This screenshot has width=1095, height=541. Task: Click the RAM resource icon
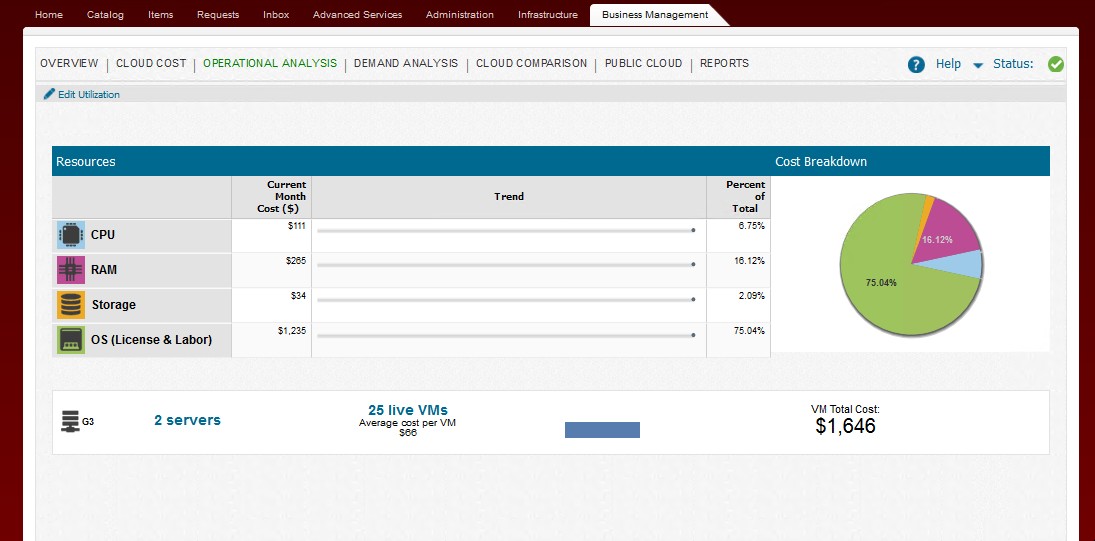tap(71, 270)
